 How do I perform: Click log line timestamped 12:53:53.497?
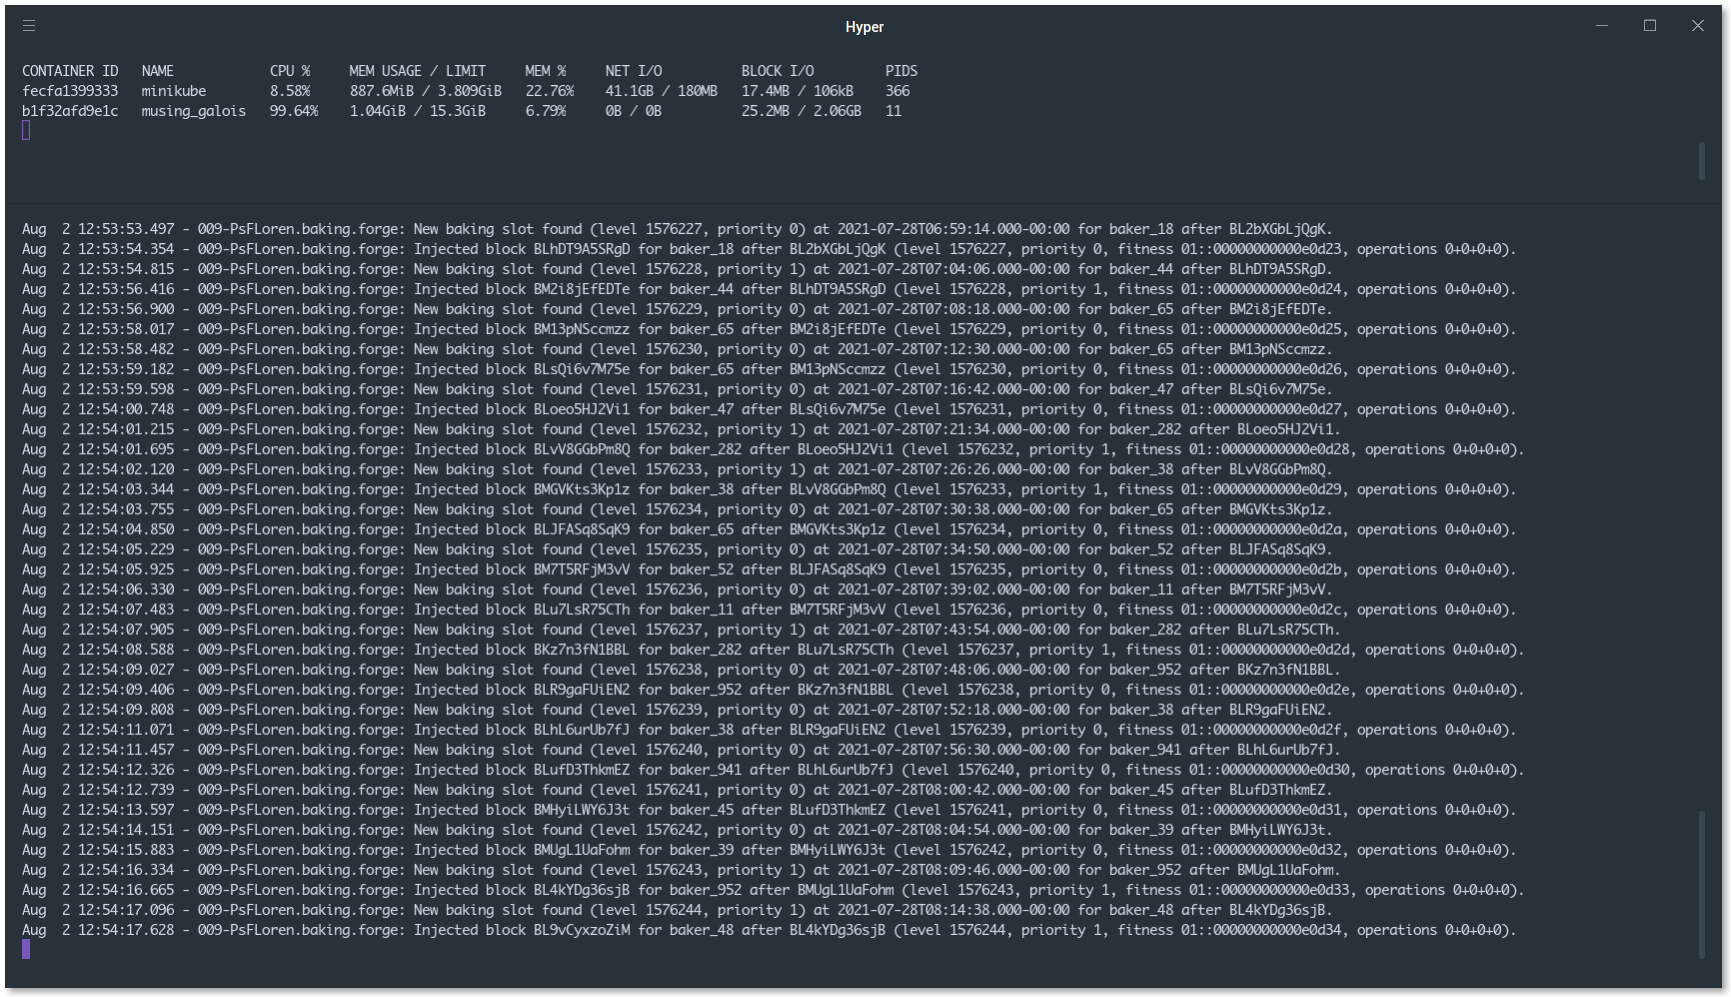[677, 229]
